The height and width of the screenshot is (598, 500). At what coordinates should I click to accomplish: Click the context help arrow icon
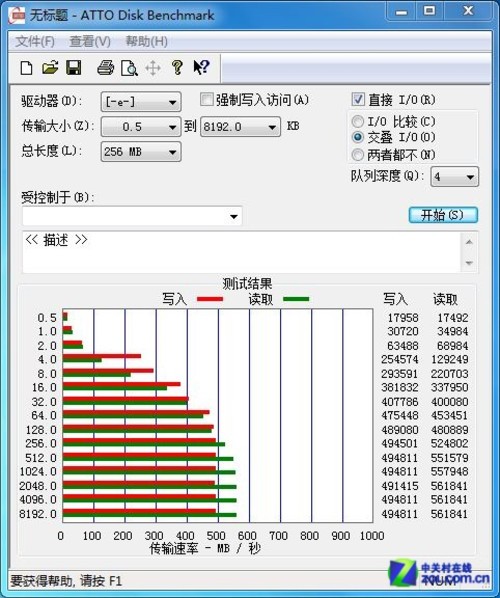pyautogui.click(x=201, y=67)
